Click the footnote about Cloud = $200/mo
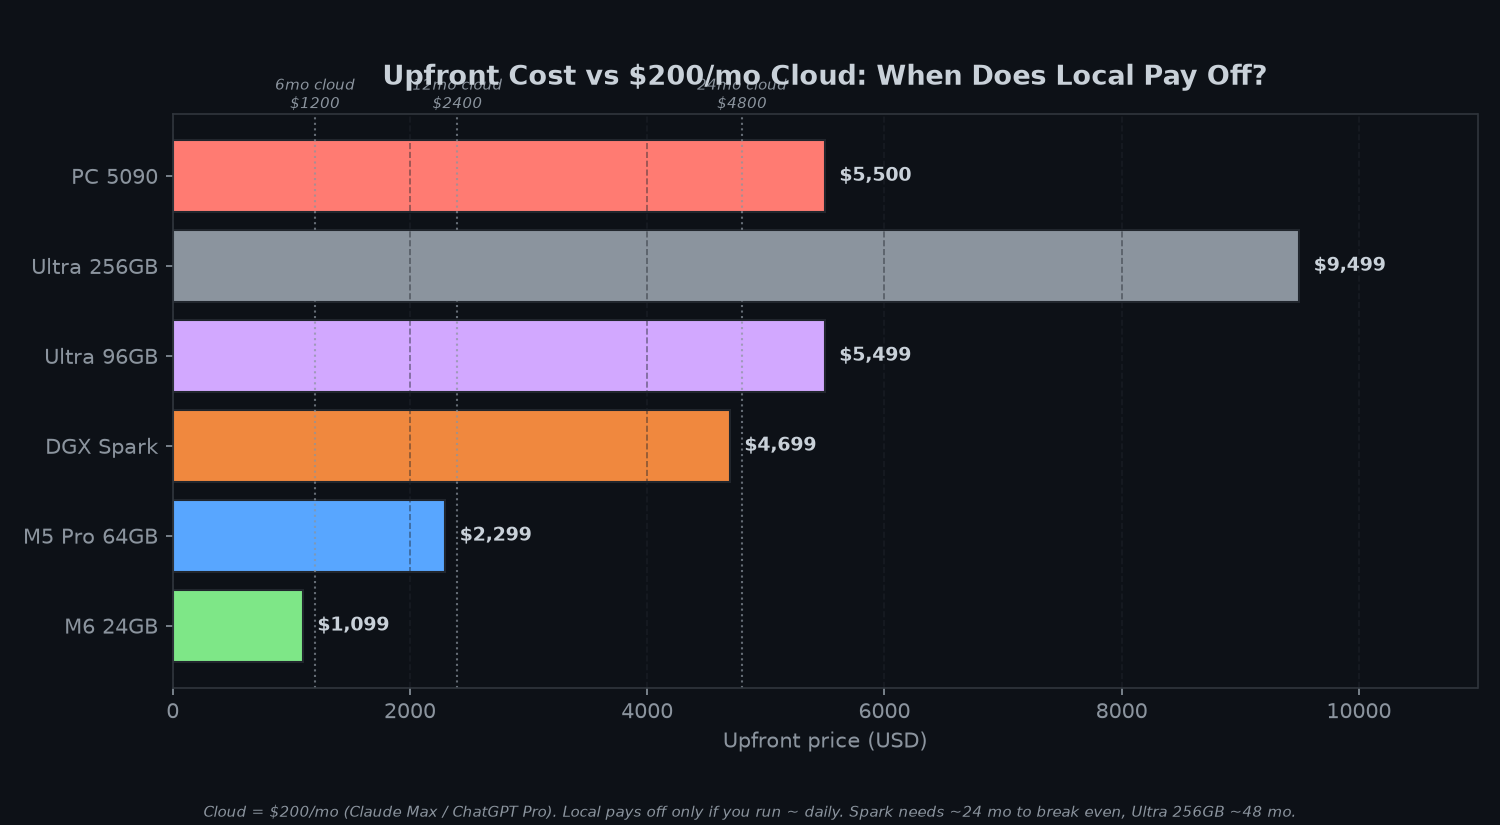The image size is (1500, 825). [x=749, y=812]
